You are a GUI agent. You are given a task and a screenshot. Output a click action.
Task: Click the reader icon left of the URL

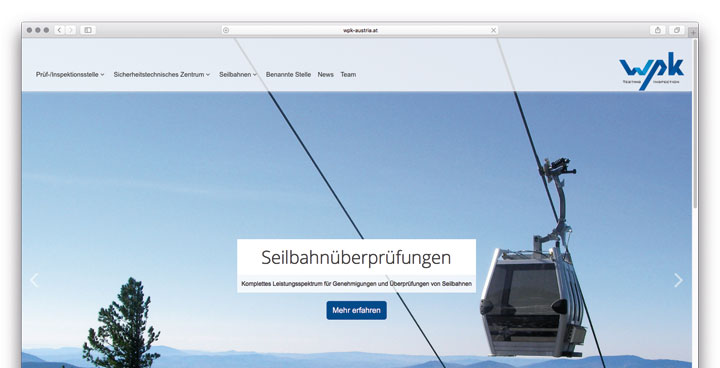pos(226,30)
